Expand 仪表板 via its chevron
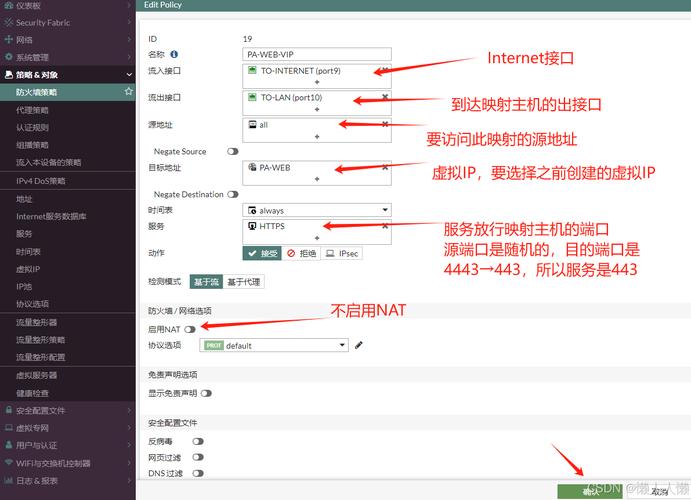Screen dimensions: 691x500 129,5
